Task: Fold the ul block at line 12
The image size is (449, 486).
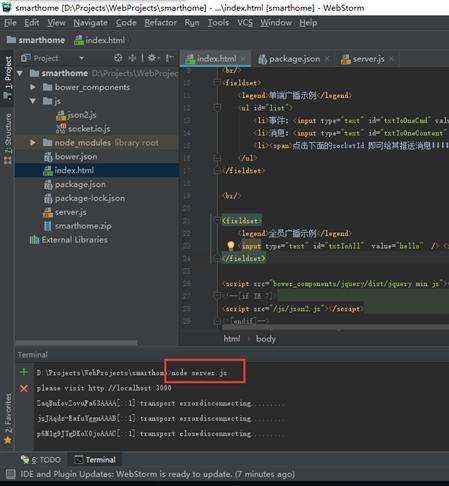Action: pyautogui.click(x=217, y=107)
